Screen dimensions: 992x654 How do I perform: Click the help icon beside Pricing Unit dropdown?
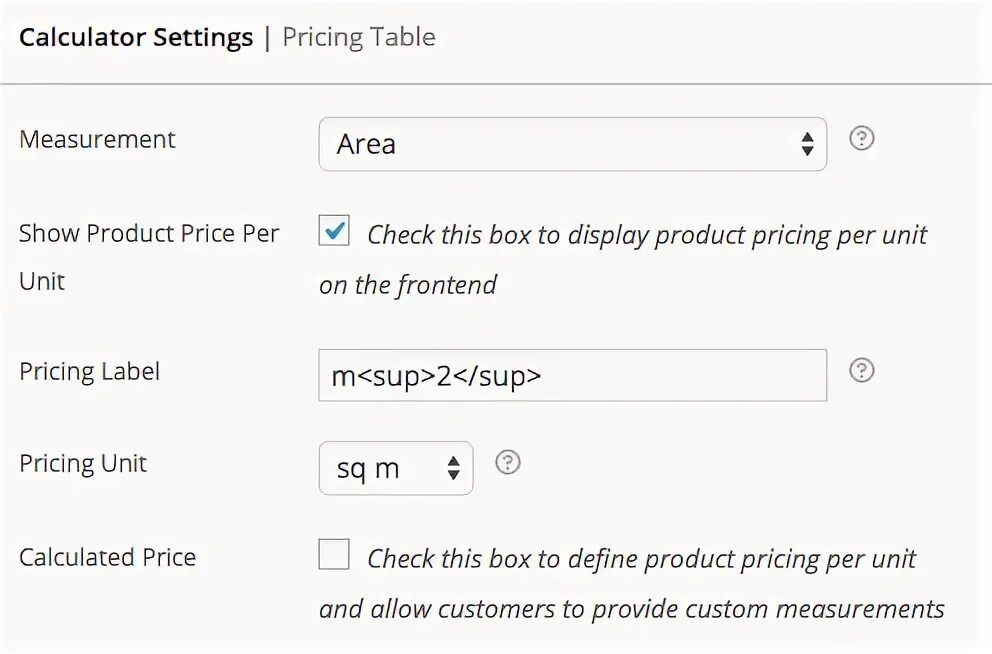click(x=508, y=462)
